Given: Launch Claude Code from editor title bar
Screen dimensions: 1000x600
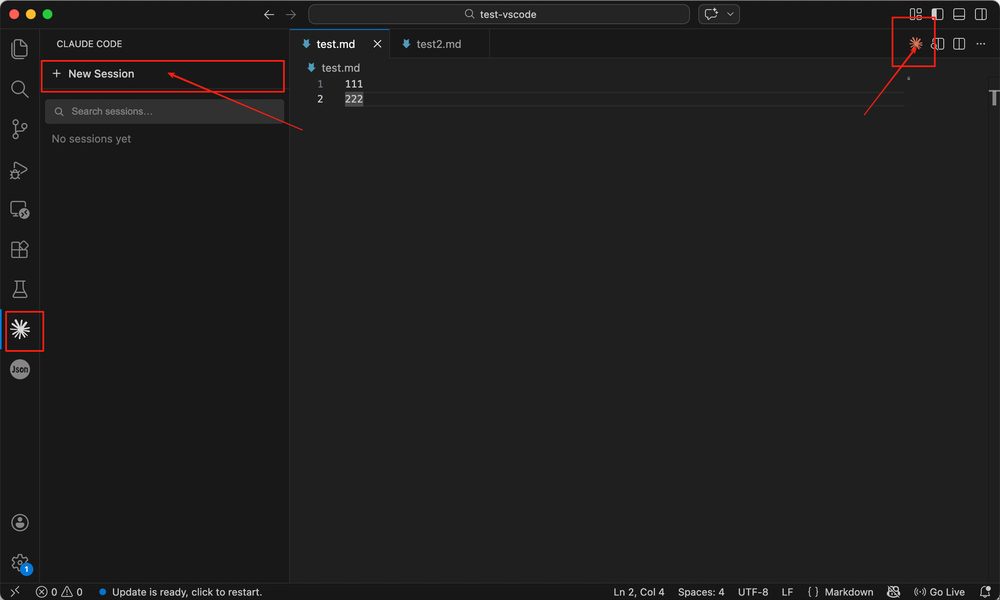Looking at the screenshot, I should point(914,44).
